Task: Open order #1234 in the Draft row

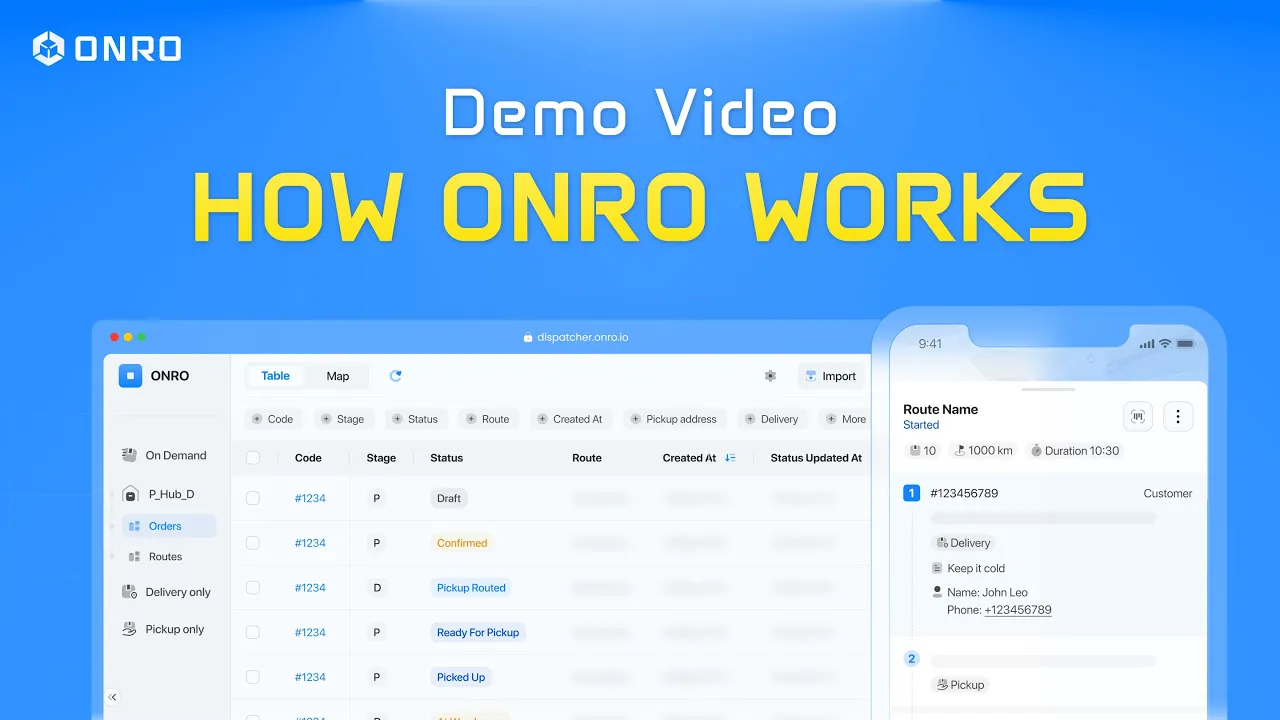Action: coord(310,498)
